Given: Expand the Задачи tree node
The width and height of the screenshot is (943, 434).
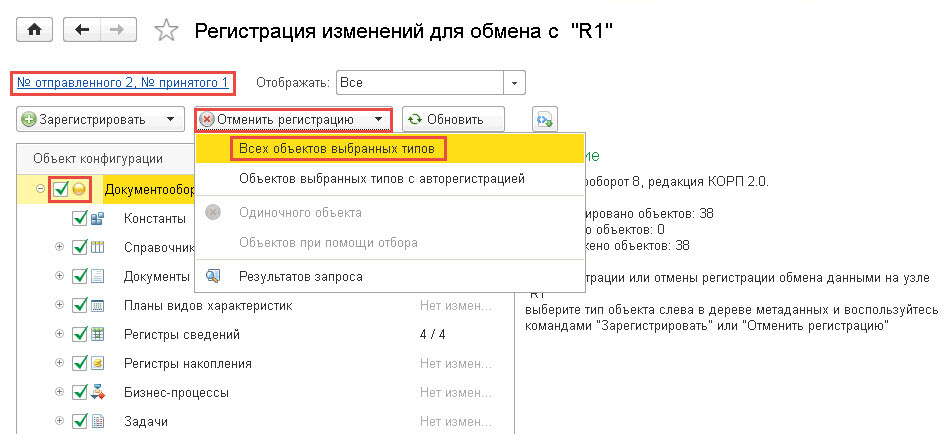Looking at the screenshot, I should (59, 421).
